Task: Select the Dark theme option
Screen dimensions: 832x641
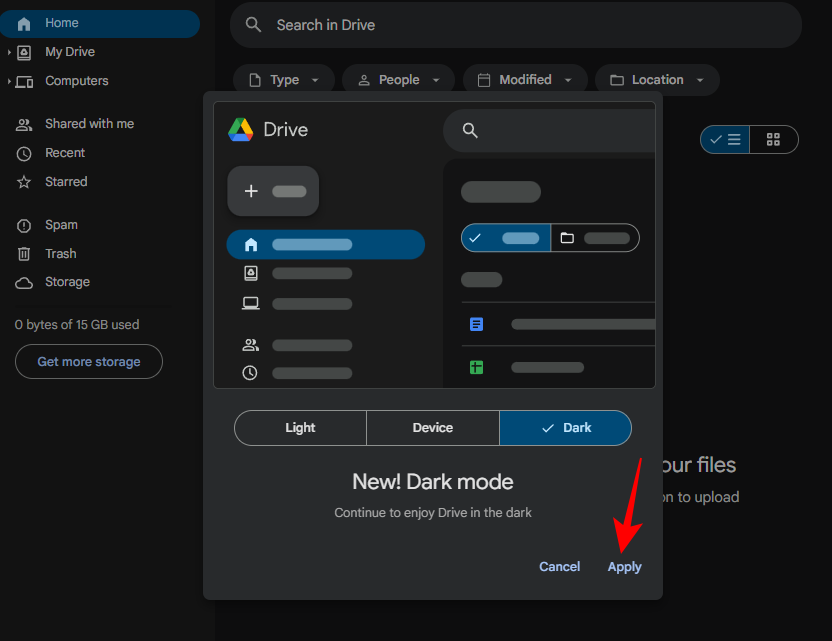Action: [x=566, y=428]
